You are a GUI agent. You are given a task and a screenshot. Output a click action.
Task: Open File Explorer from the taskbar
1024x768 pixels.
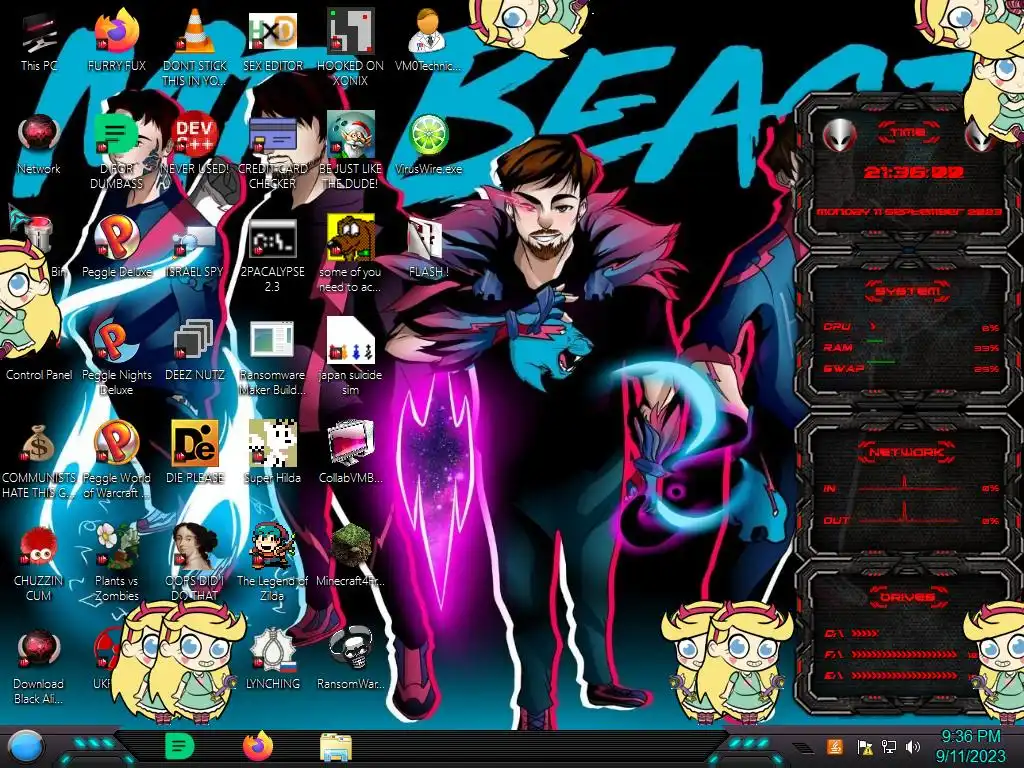point(336,746)
